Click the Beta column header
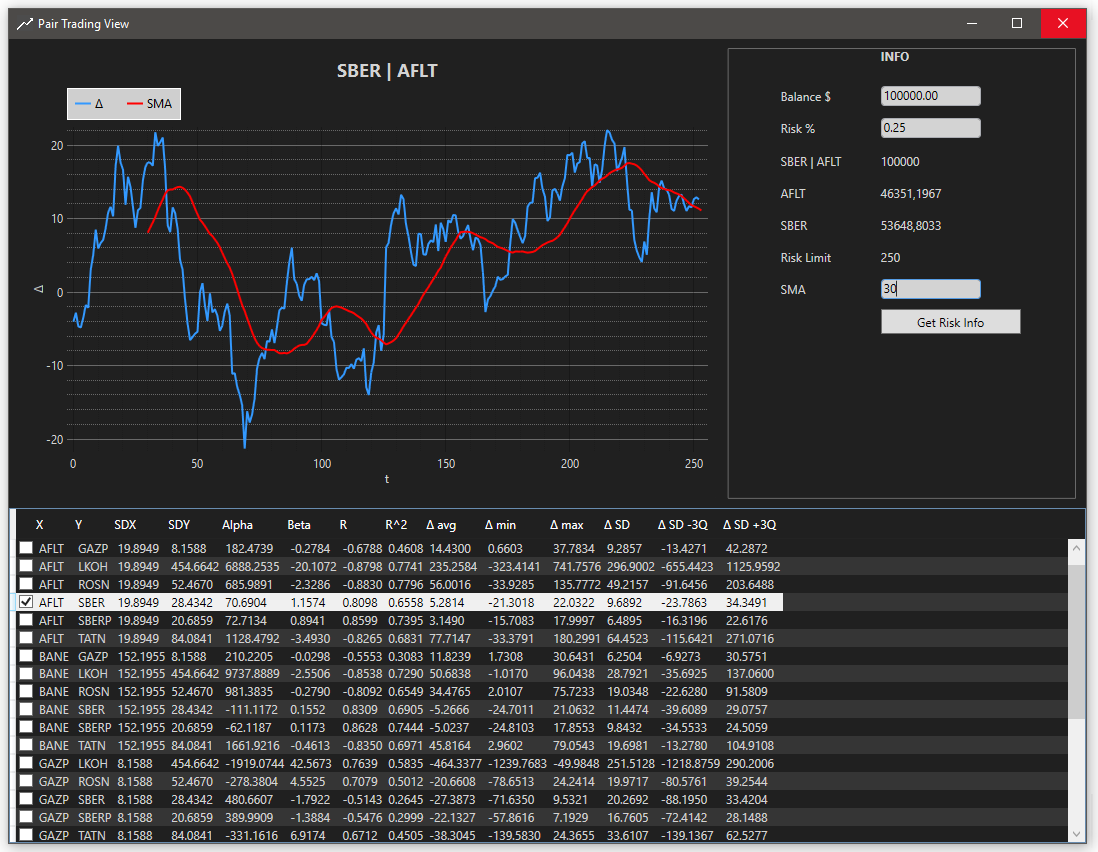The height and width of the screenshot is (852, 1098). pos(299,525)
